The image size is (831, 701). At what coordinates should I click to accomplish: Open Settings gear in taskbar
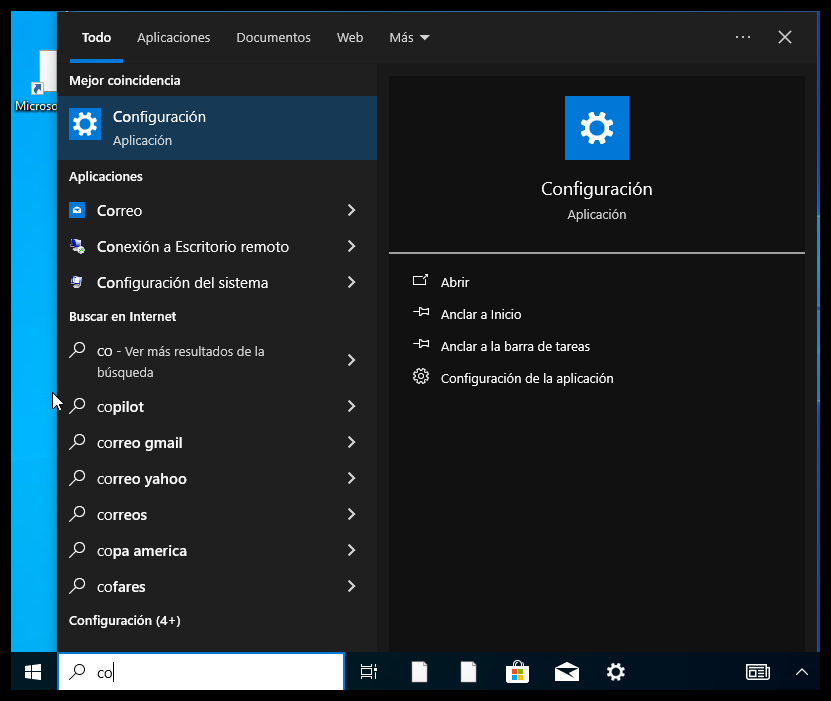[616, 672]
